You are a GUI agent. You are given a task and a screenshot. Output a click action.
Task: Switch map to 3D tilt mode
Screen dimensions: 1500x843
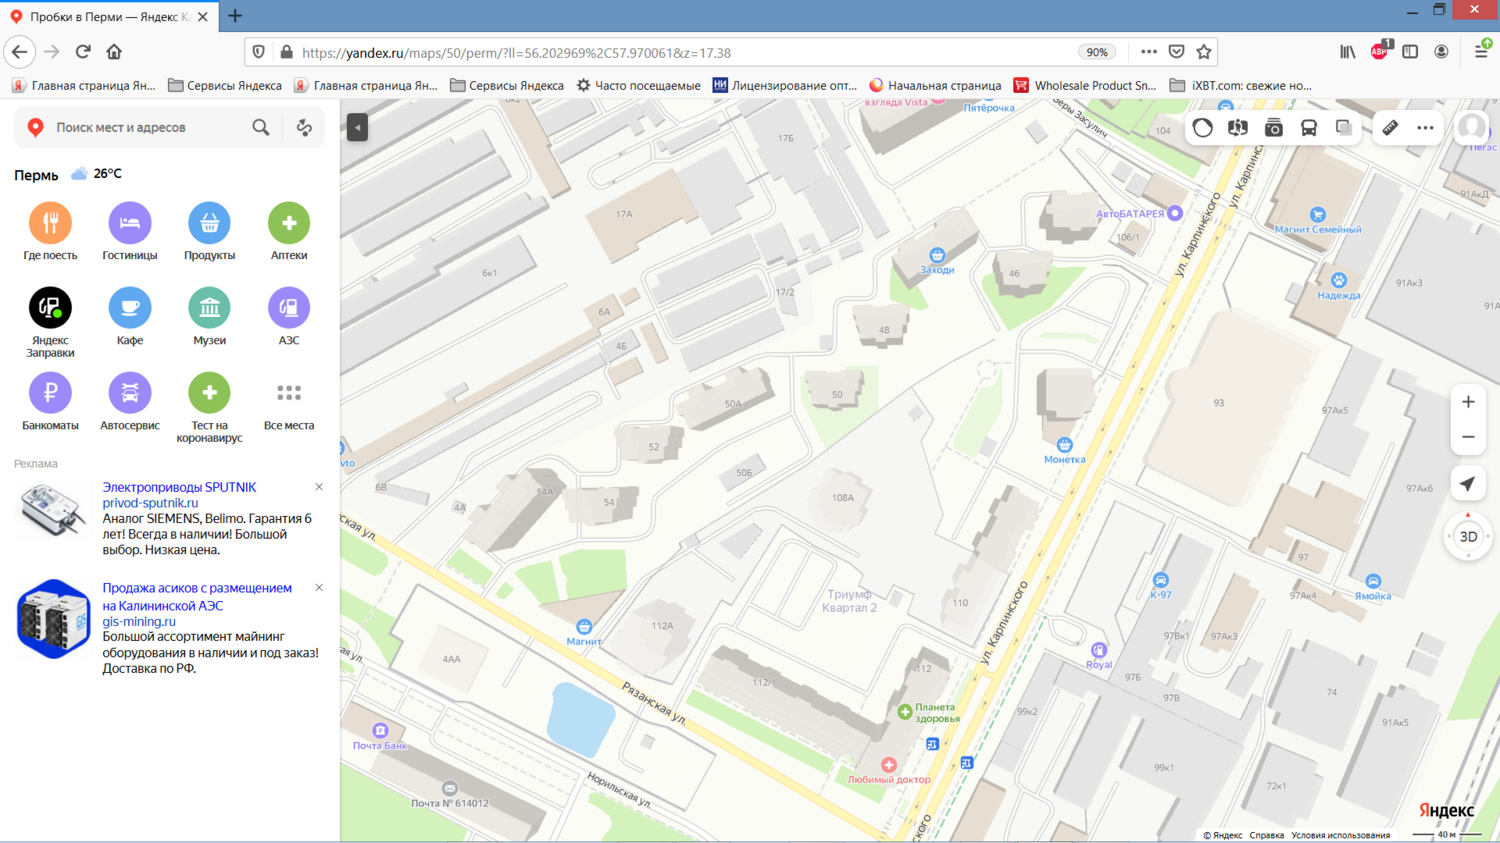click(1468, 537)
